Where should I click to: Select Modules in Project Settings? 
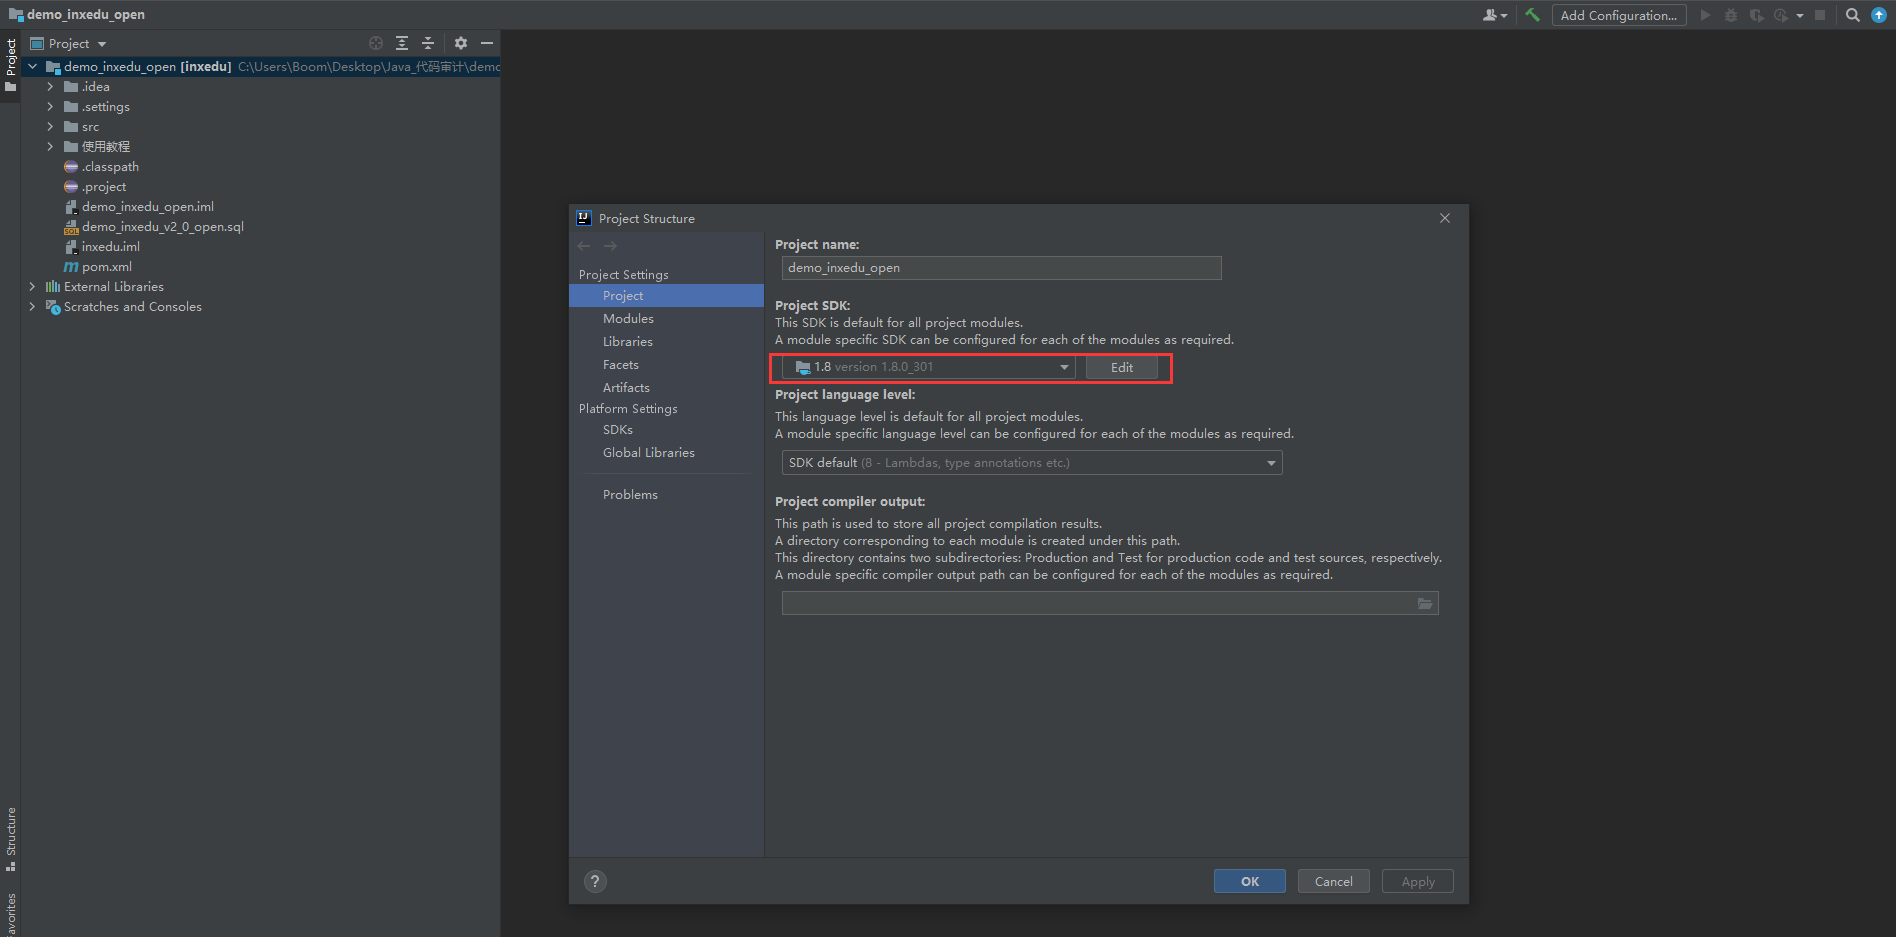[x=666, y=319]
